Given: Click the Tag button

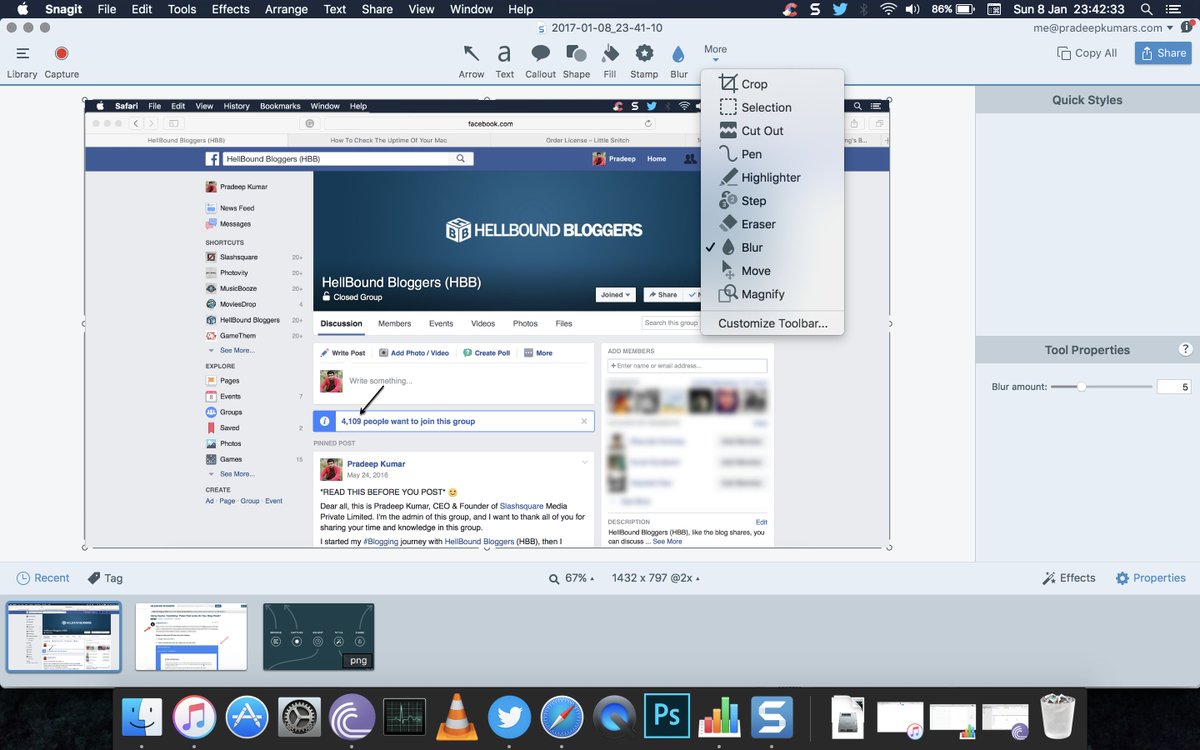Looking at the screenshot, I should [105, 578].
